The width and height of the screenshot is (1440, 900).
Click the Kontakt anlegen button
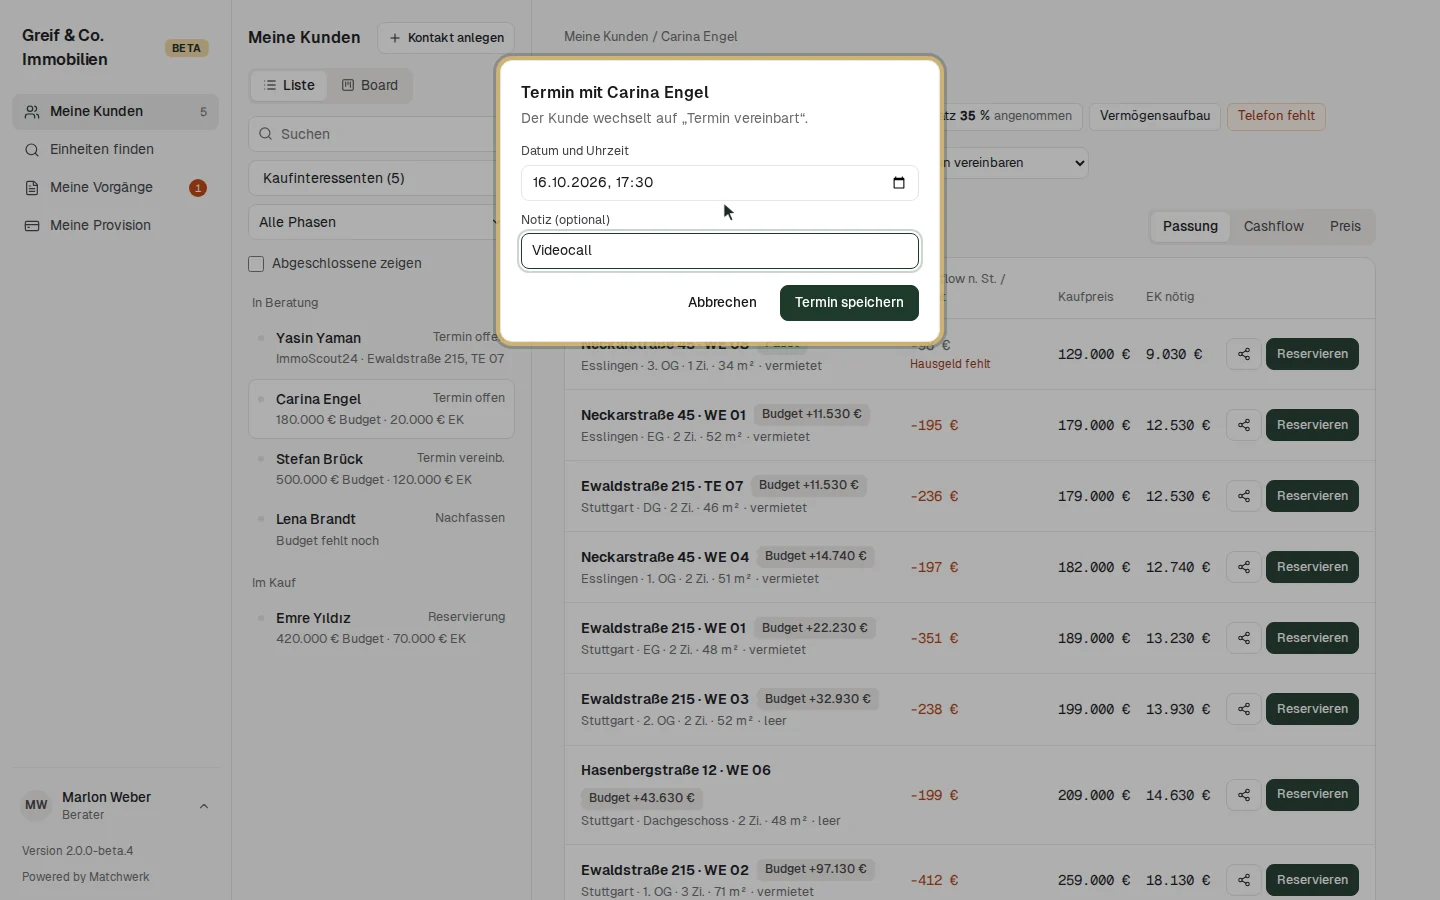pyautogui.click(x=446, y=38)
